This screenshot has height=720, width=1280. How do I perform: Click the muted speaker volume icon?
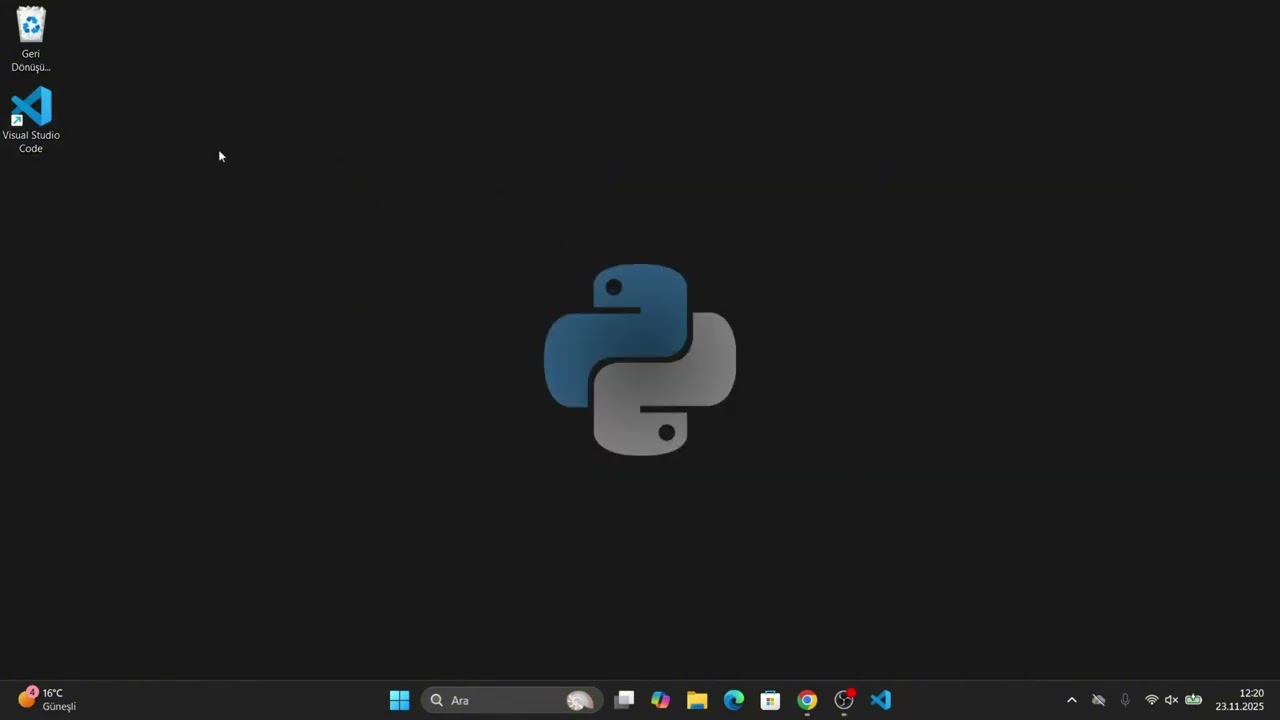pos(1172,700)
